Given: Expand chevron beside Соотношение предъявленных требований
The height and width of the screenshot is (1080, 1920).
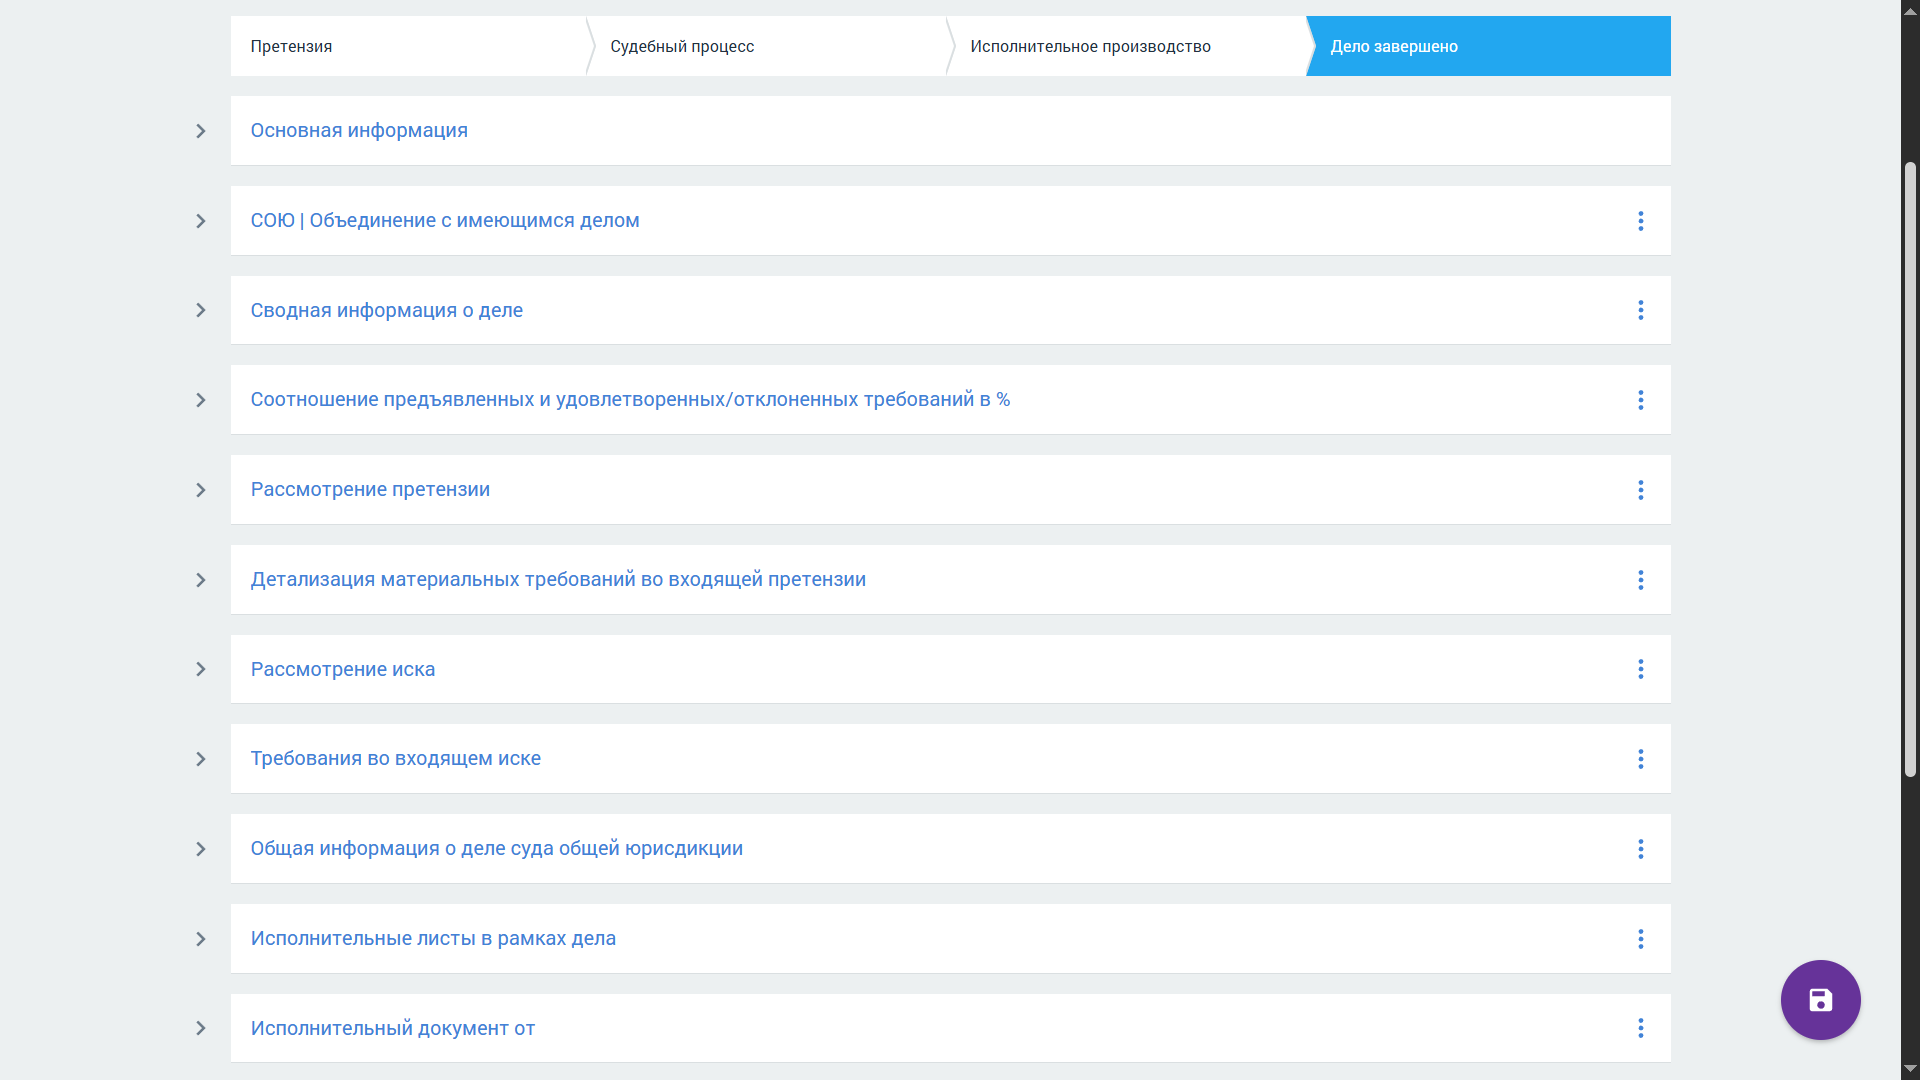Looking at the screenshot, I should (x=201, y=400).
